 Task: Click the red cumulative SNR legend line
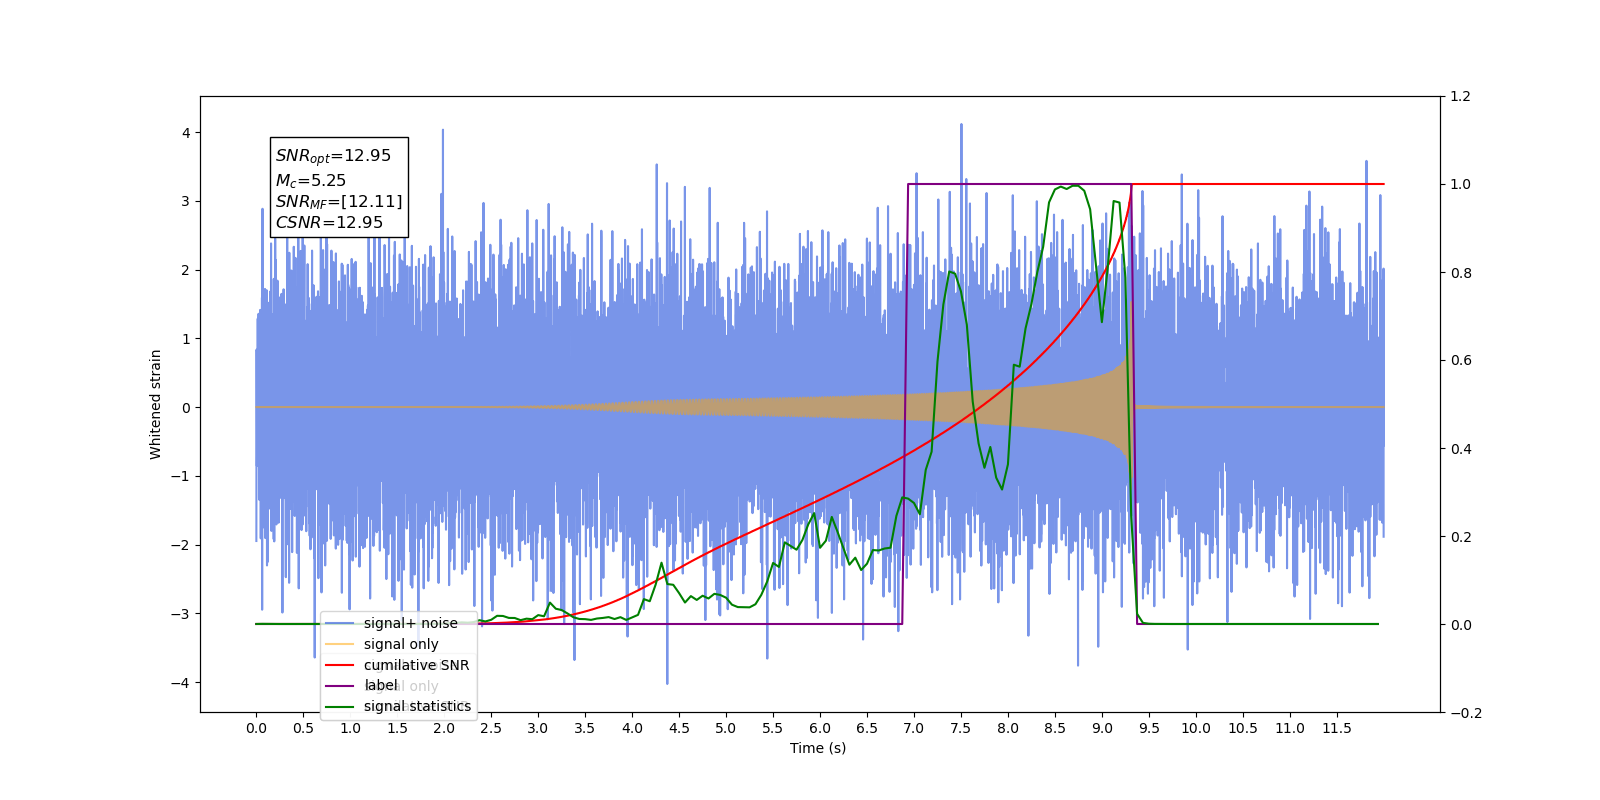(x=340, y=665)
